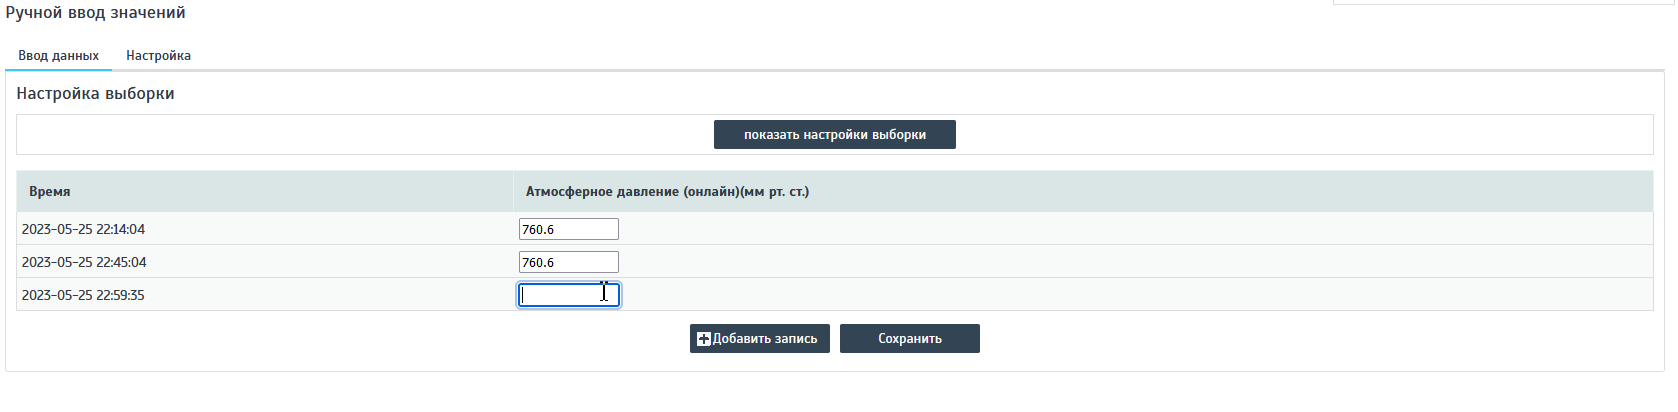The width and height of the screenshot is (1678, 412).
Task: Open the Ввод данных tab
Action: (x=58, y=56)
